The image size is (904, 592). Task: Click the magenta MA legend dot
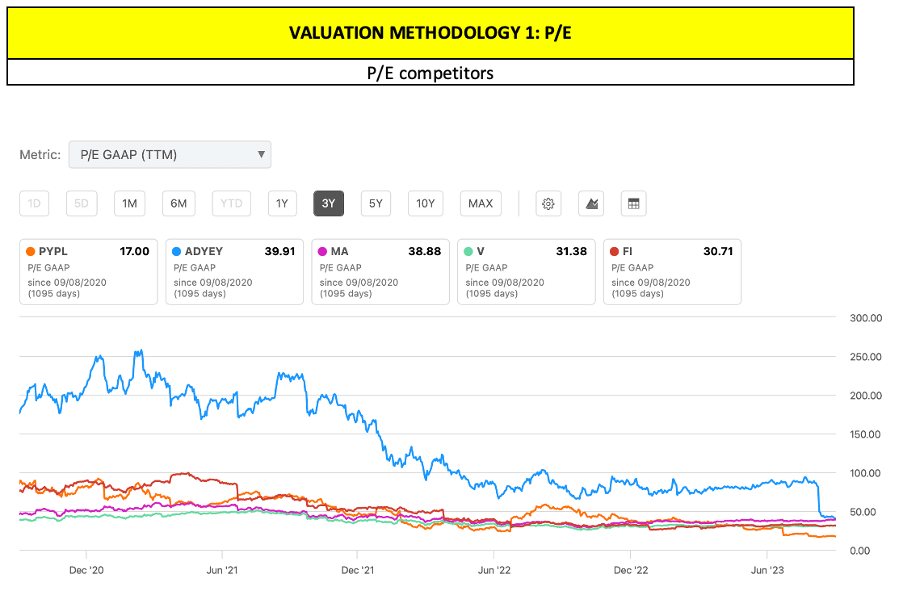(x=323, y=251)
